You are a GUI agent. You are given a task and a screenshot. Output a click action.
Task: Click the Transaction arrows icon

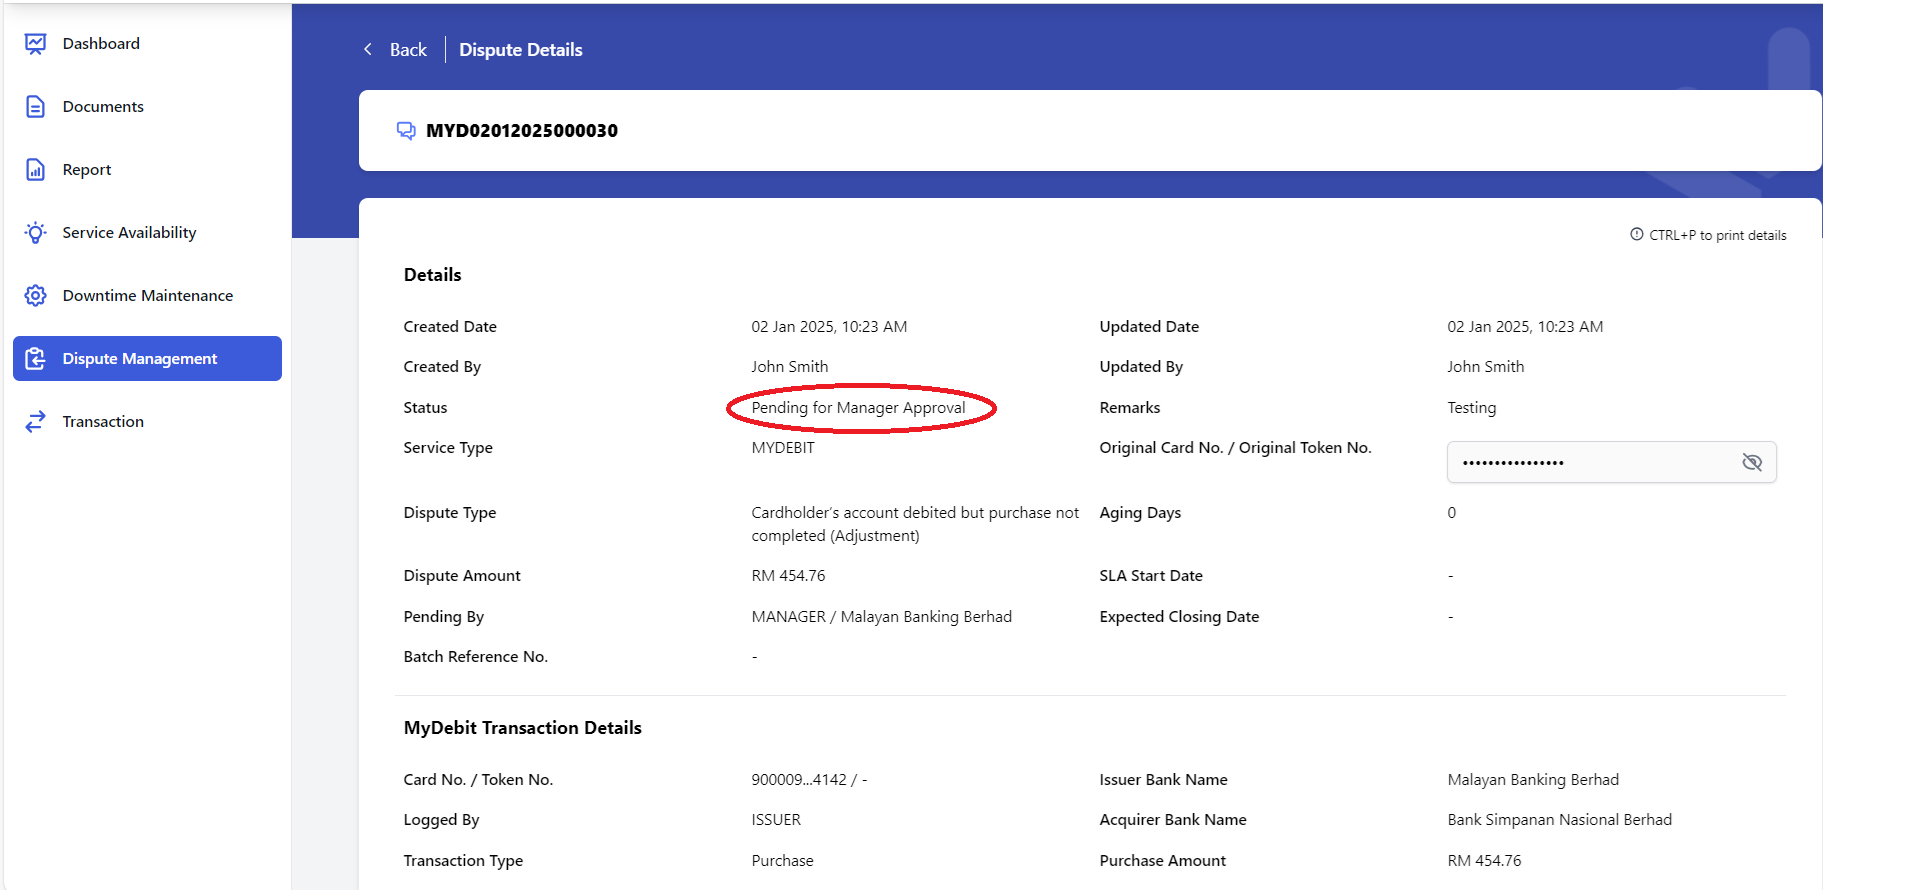tap(36, 422)
